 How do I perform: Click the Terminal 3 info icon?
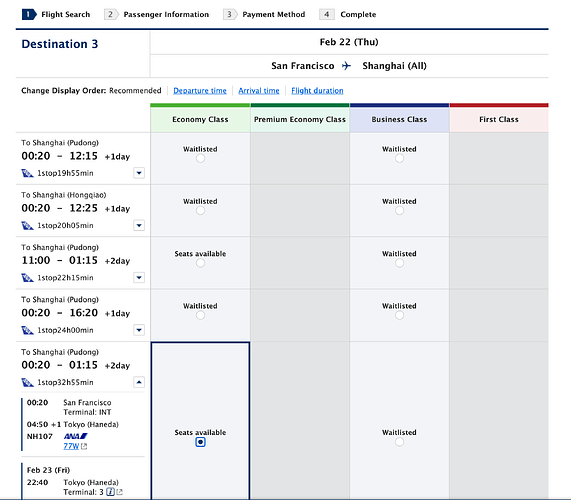(x=110, y=492)
